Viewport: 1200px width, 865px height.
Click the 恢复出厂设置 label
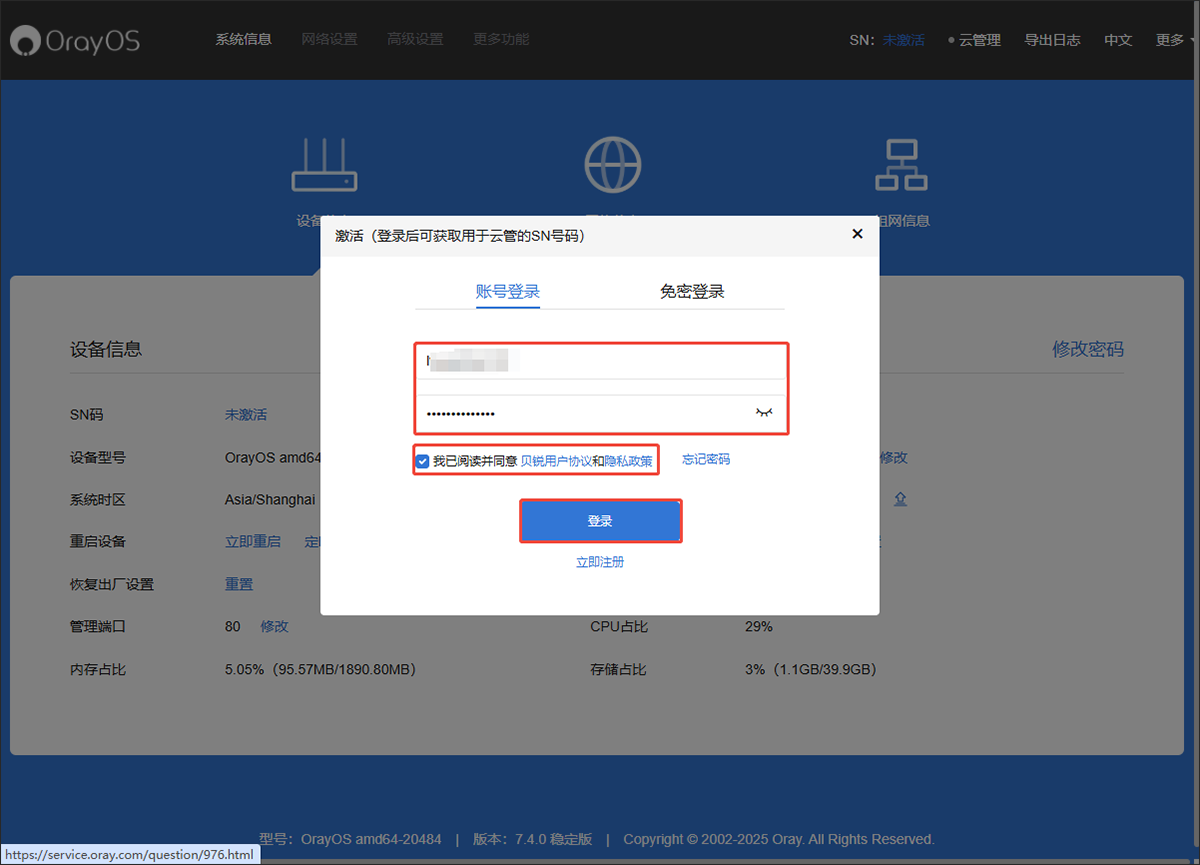tap(112, 584)
